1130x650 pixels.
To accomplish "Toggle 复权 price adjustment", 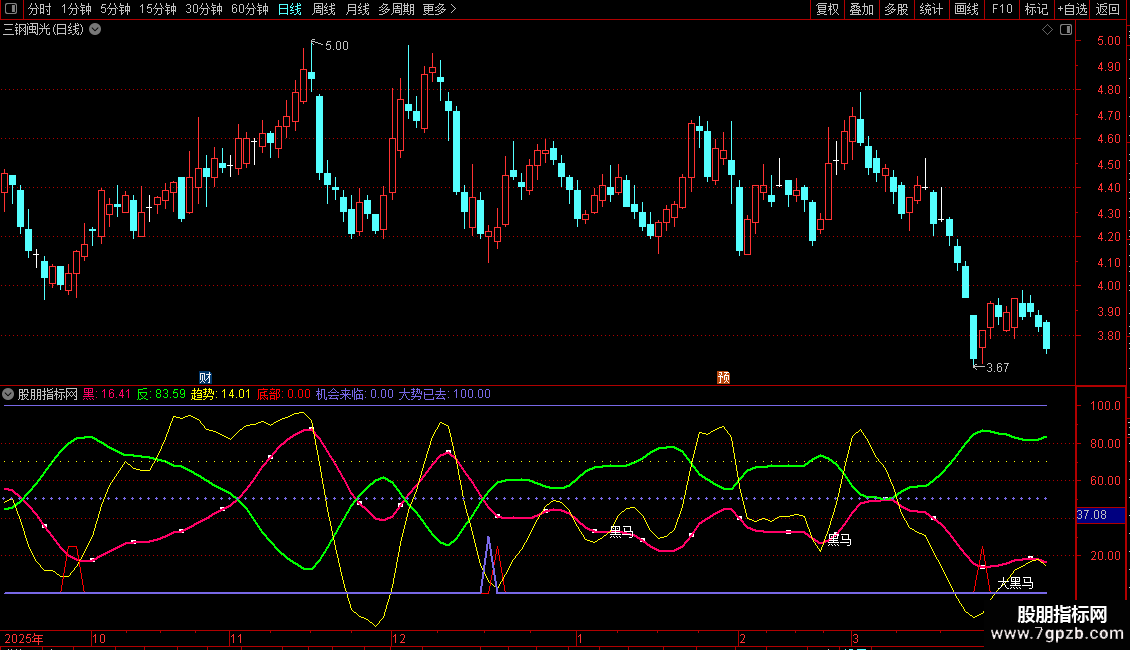I will [827, 10].
